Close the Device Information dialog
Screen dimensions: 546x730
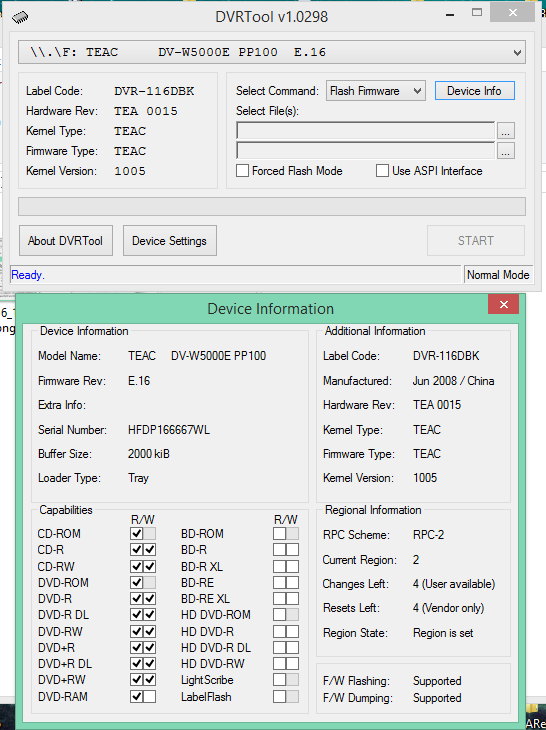[x=503, y=304]
